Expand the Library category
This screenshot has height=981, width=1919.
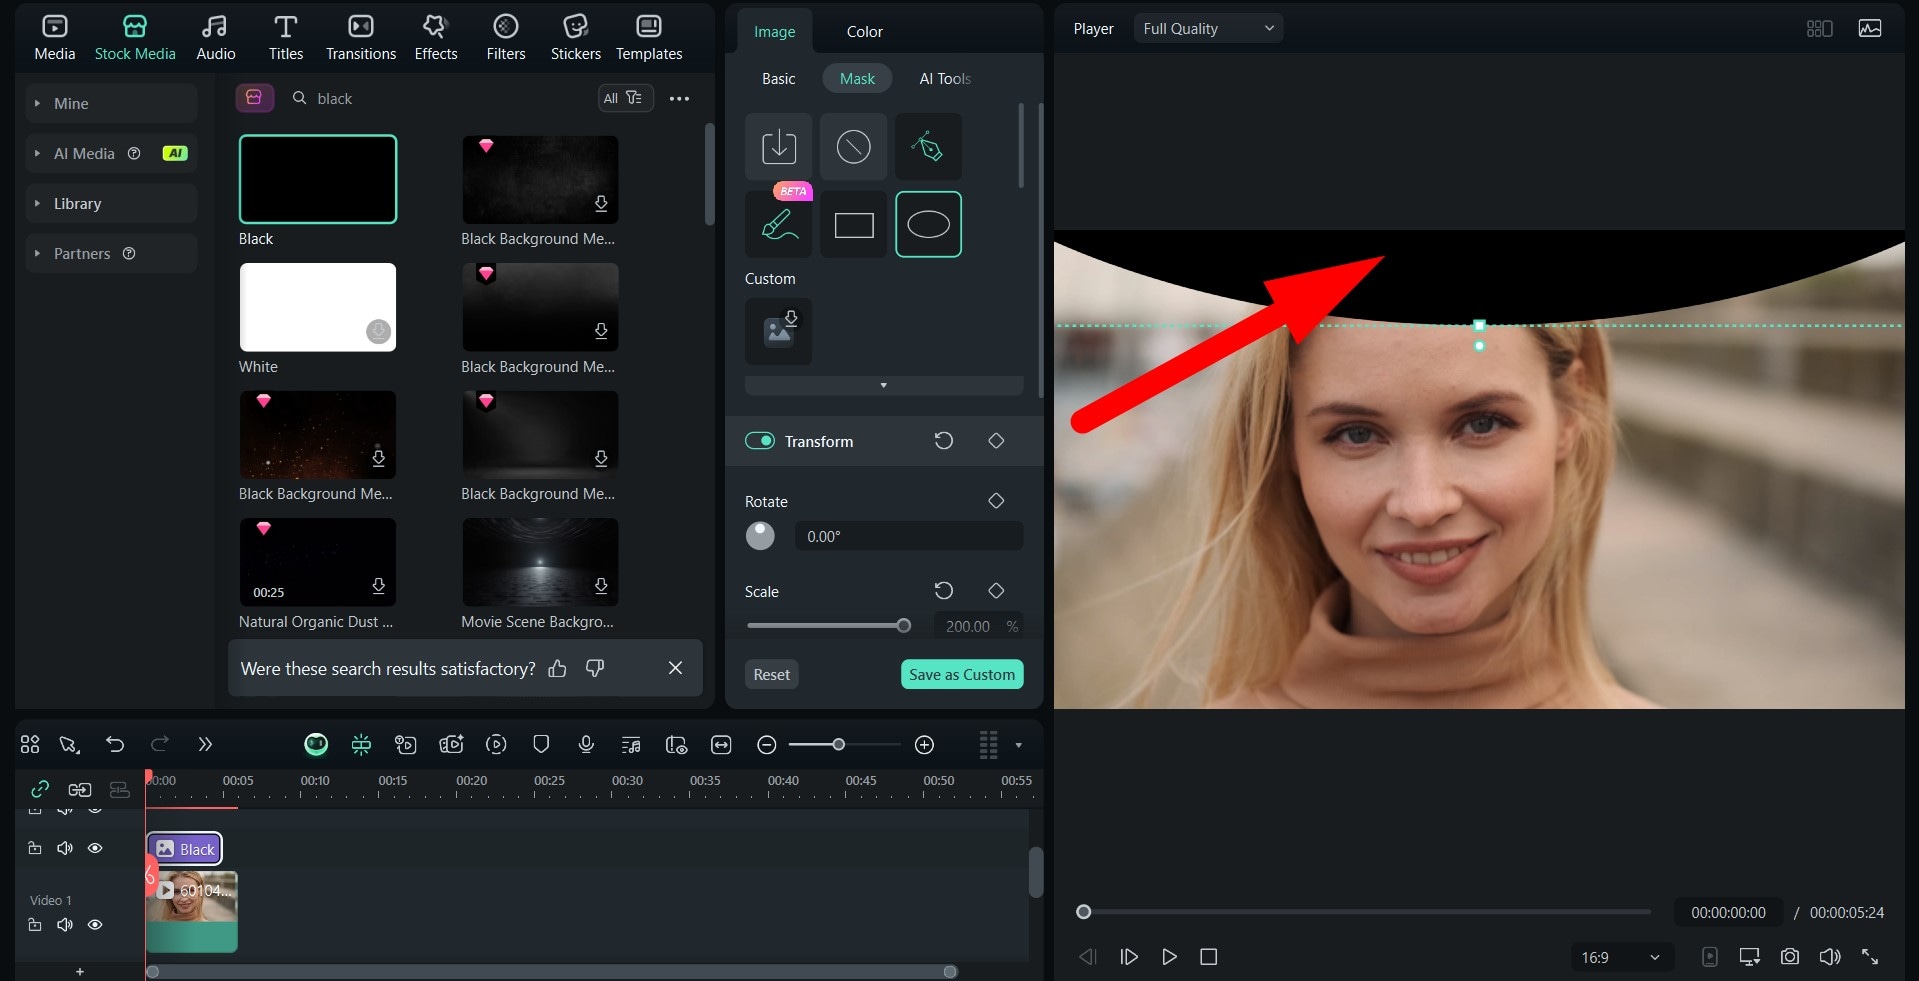pyautogui.click(x=111, y=203)
